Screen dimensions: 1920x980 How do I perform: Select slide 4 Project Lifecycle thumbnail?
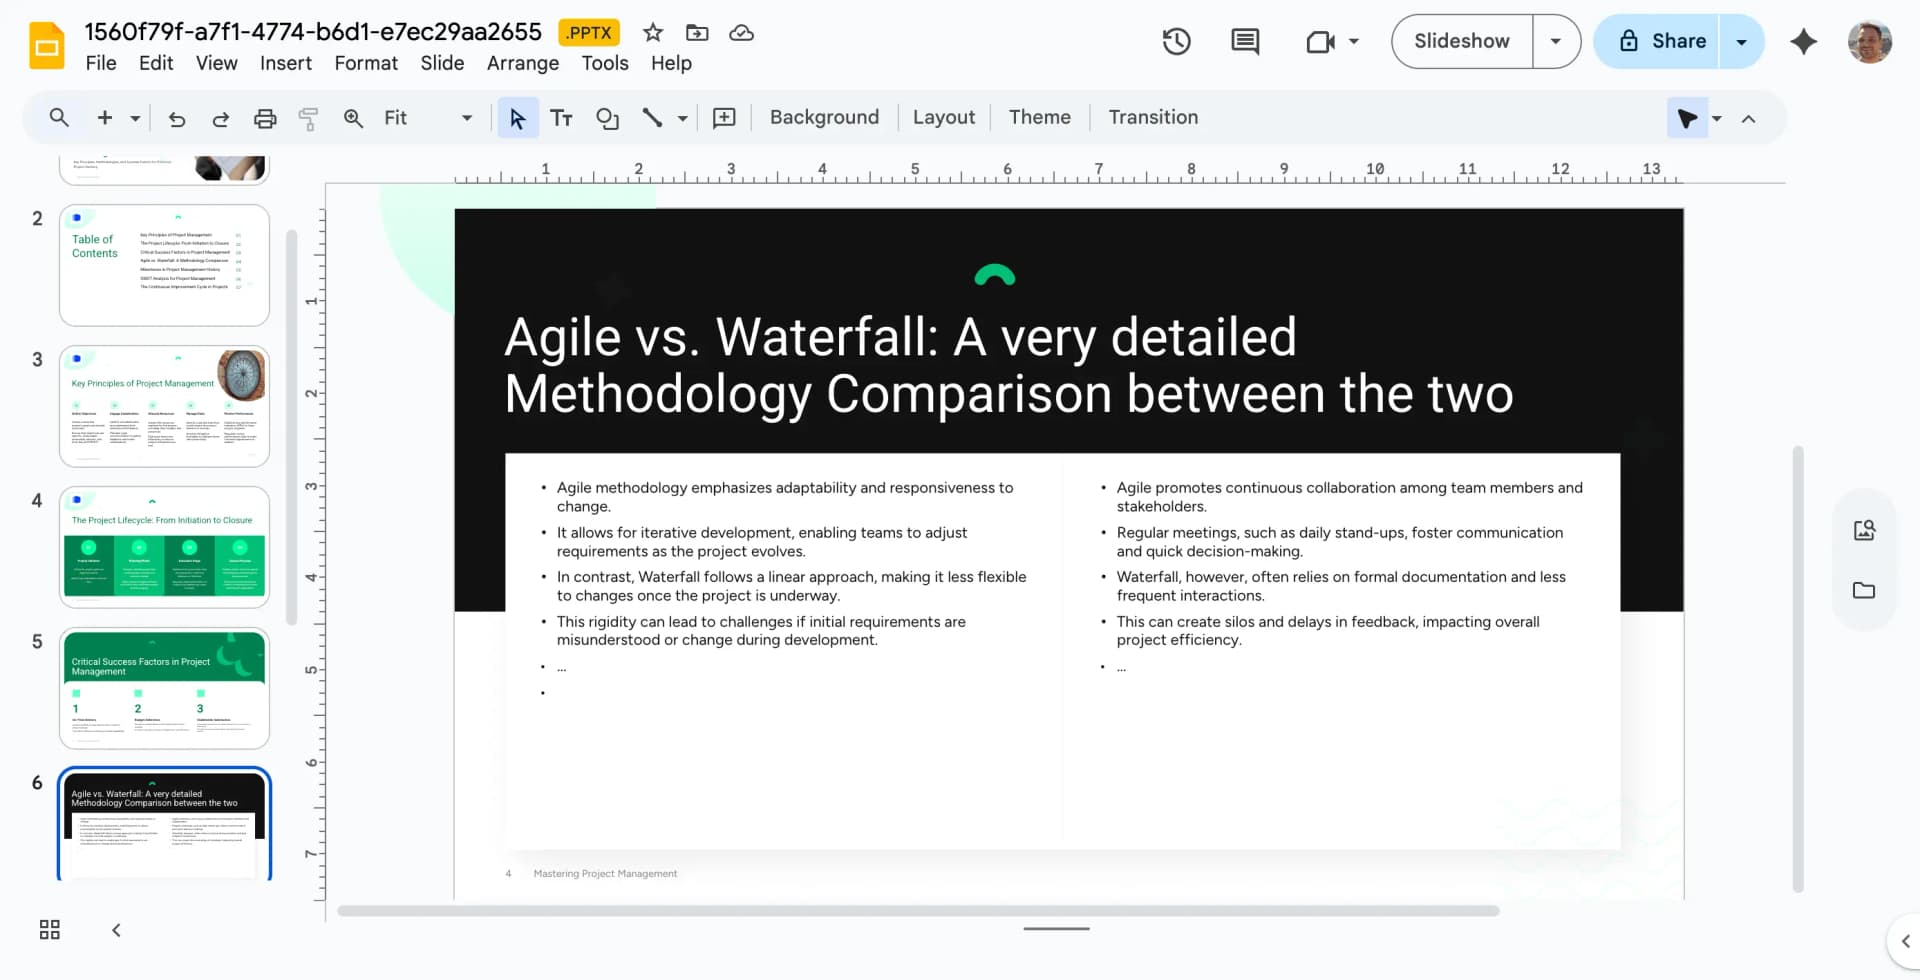pyautogui.click(x=164, y=547)
